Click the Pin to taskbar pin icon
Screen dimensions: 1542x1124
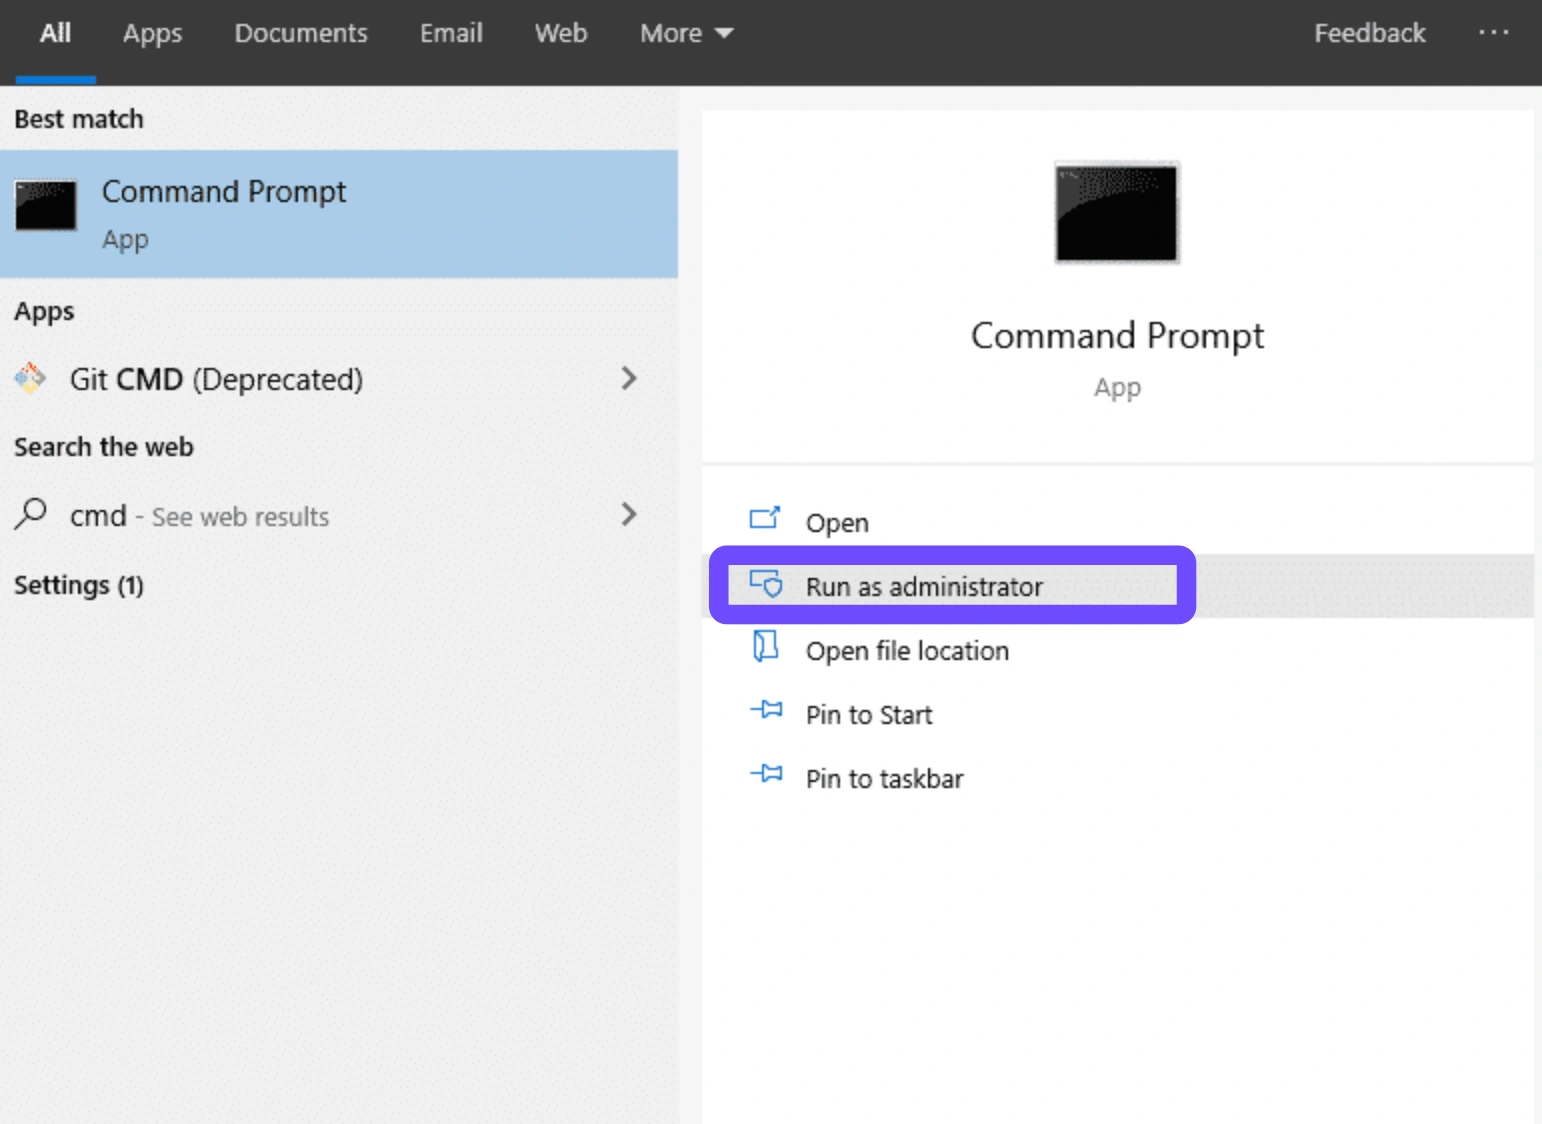[766, 775]
